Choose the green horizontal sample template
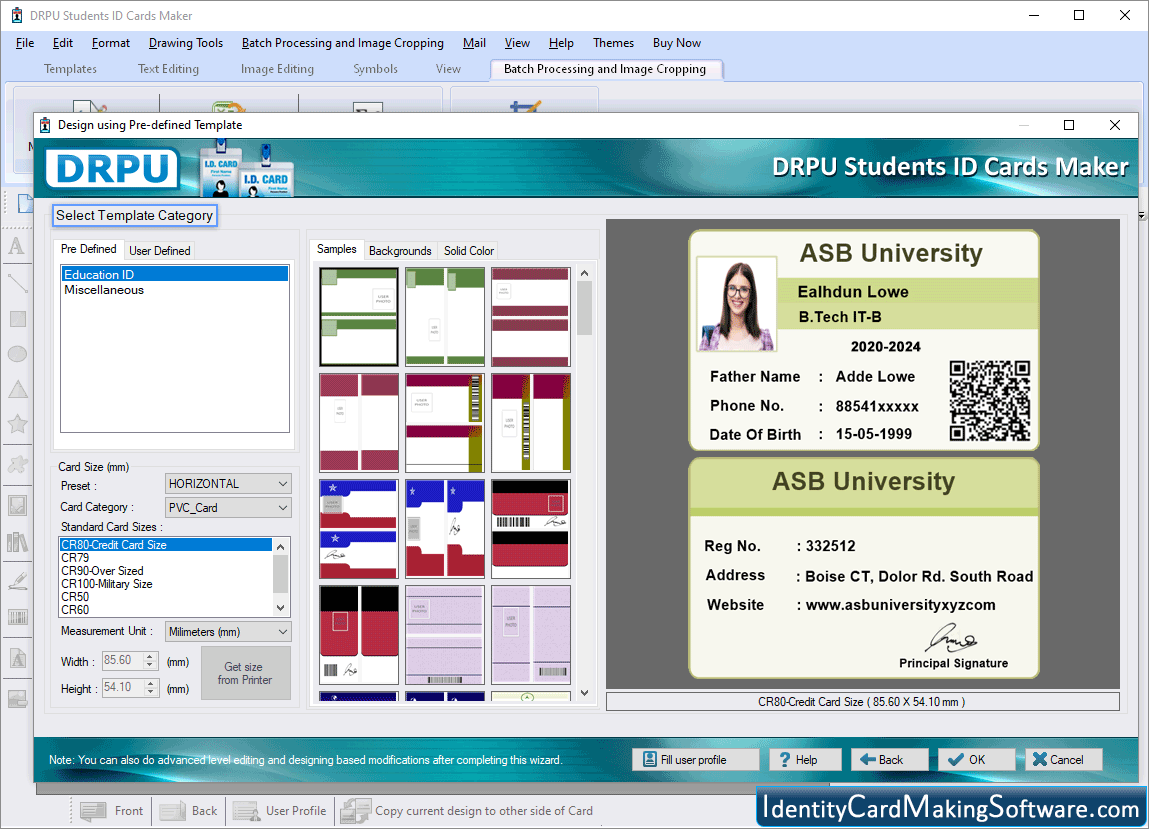Screen dimensions: 1149x829 click(x=359, y=317)
